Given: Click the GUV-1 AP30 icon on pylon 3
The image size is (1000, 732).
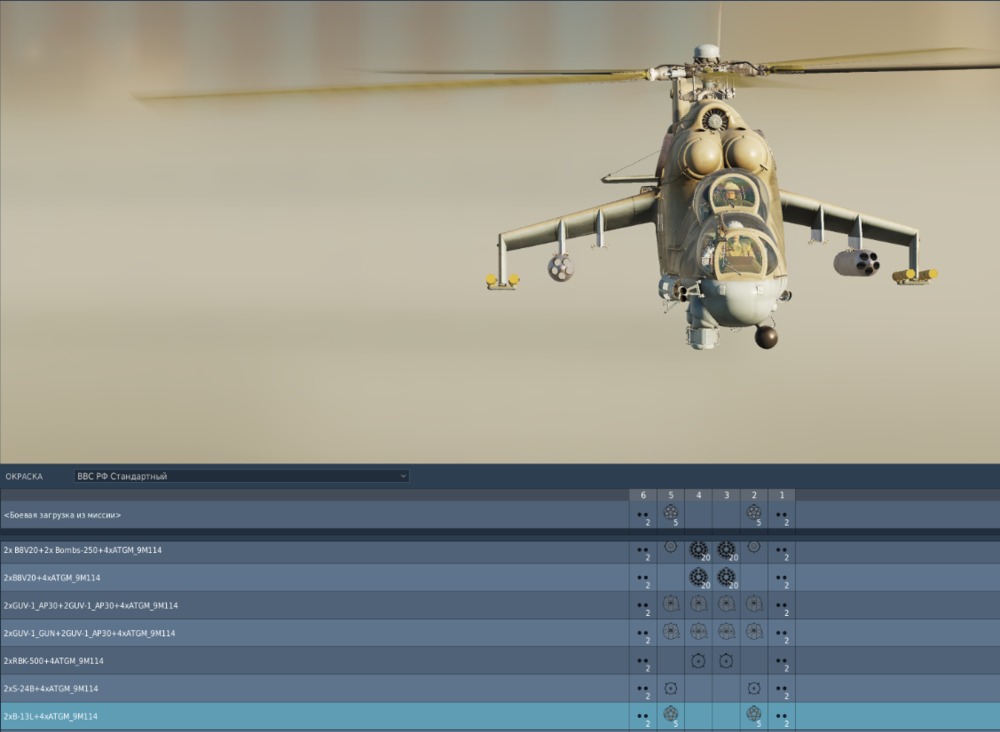Looking at the screenshot, I should pos(726,605).
